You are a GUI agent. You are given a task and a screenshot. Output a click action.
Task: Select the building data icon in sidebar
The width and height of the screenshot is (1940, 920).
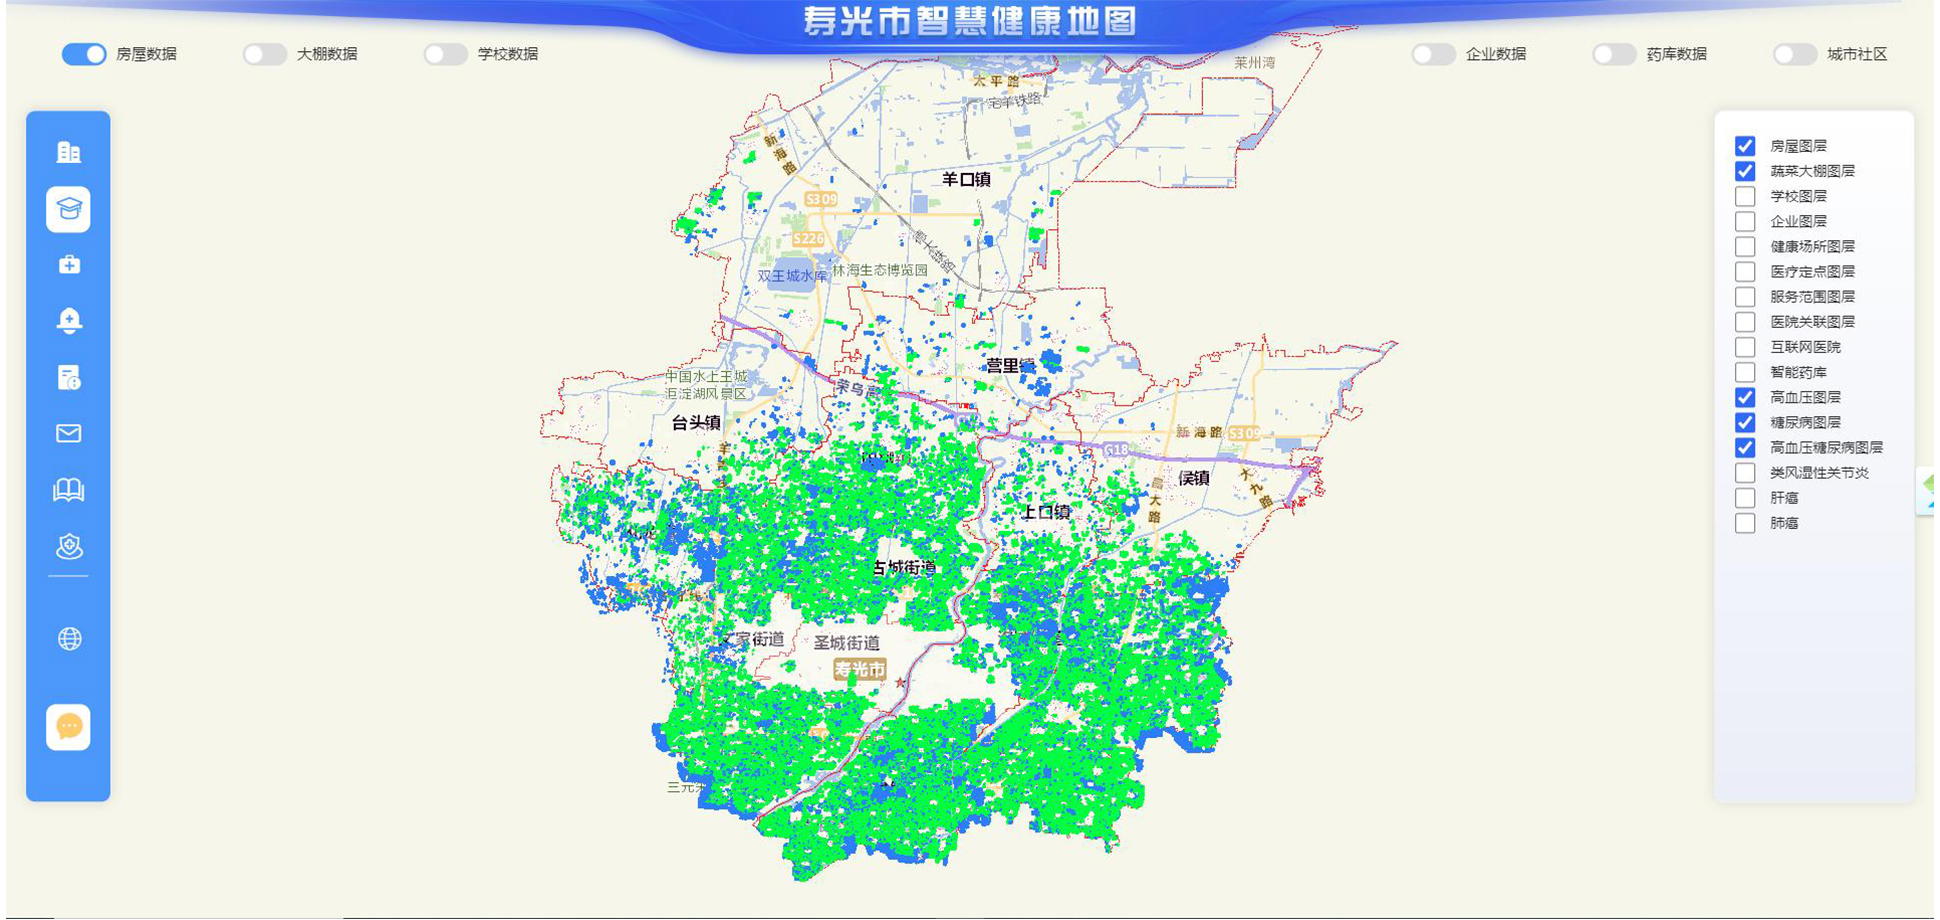(x=68, y=151)
